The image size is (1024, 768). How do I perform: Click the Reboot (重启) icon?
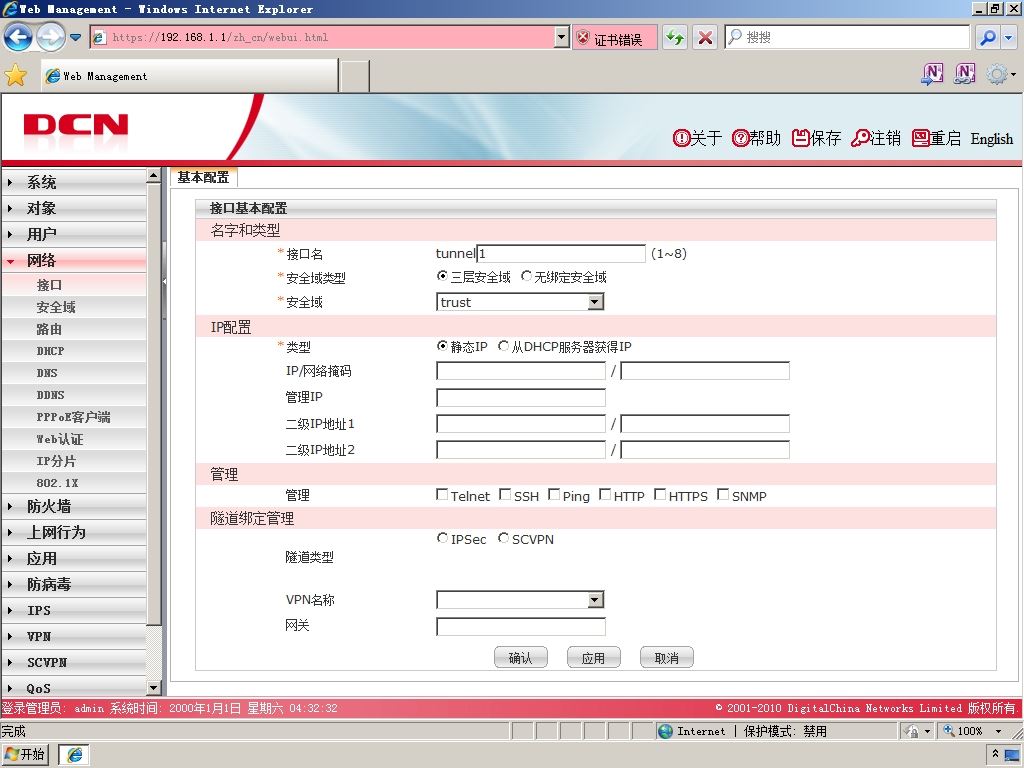921,138
